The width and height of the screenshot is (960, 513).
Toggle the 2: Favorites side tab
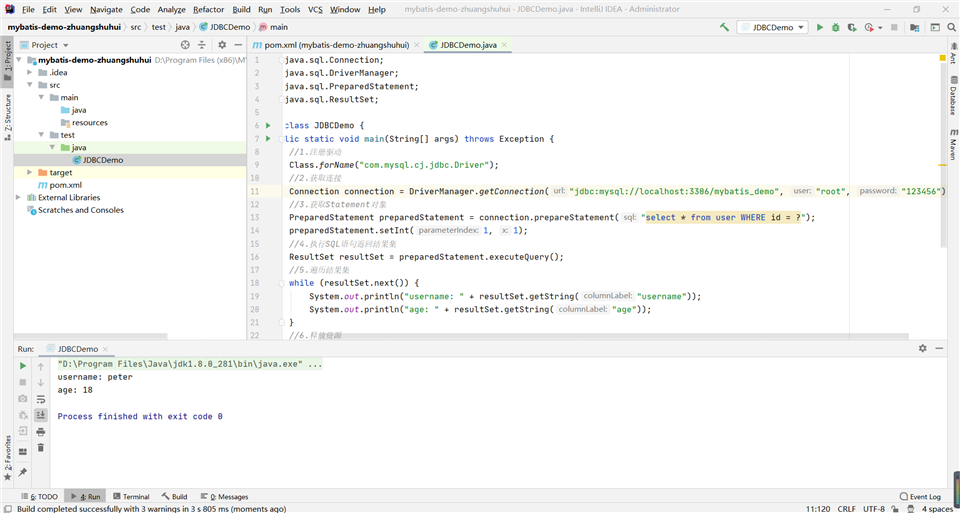point(7,457)
